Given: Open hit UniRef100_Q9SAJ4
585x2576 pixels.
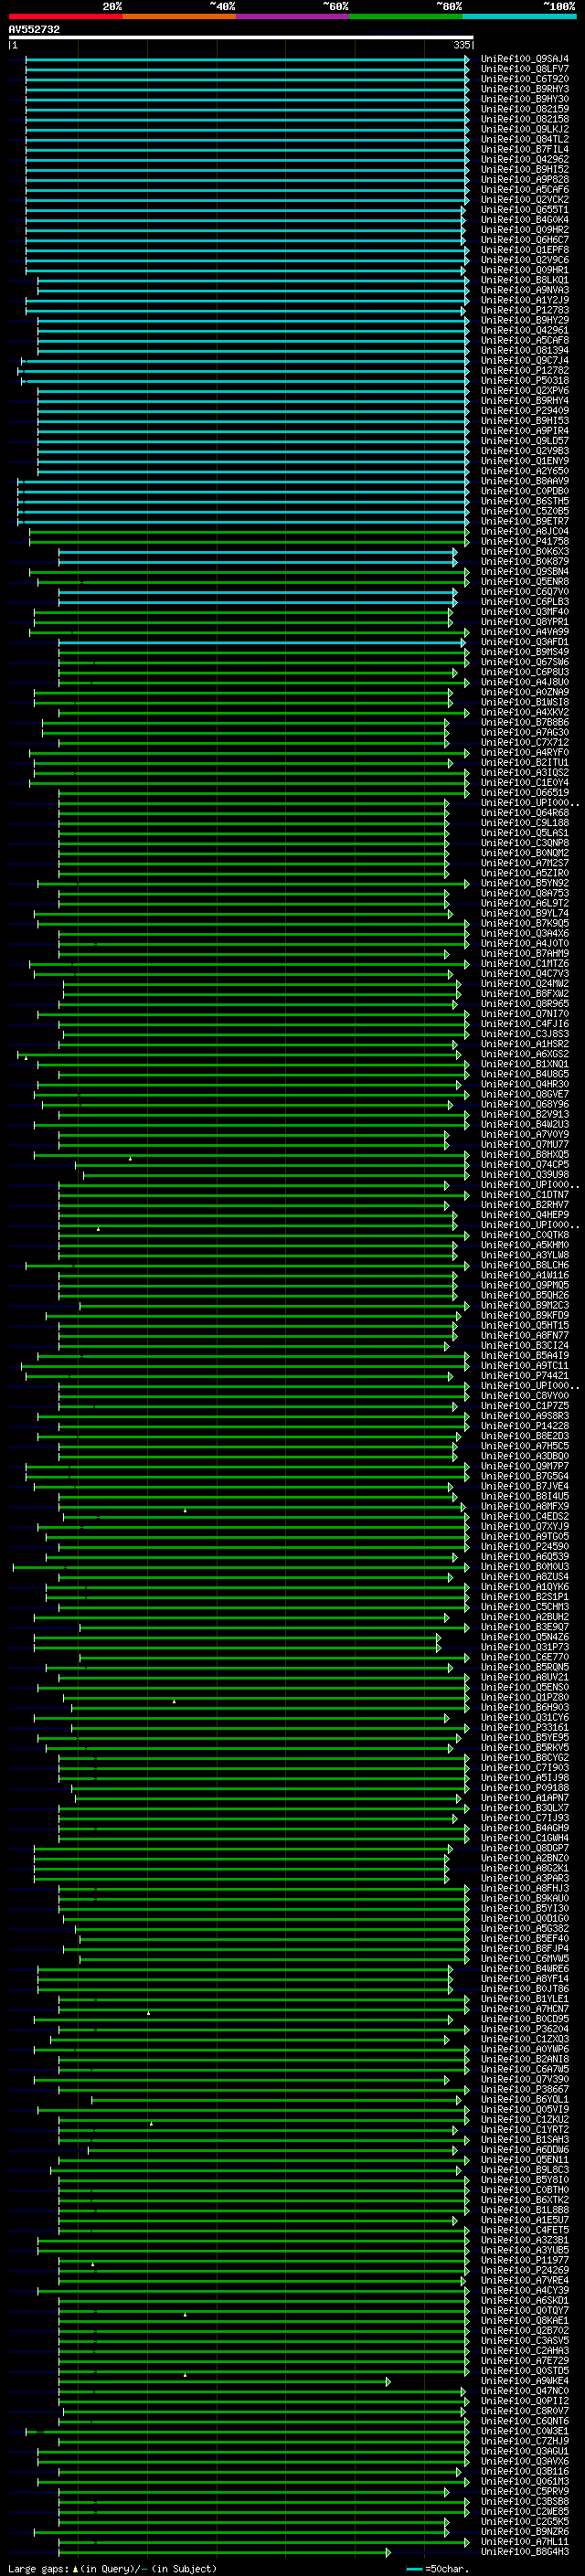Looking at the screenshot, I should [525, 59].
